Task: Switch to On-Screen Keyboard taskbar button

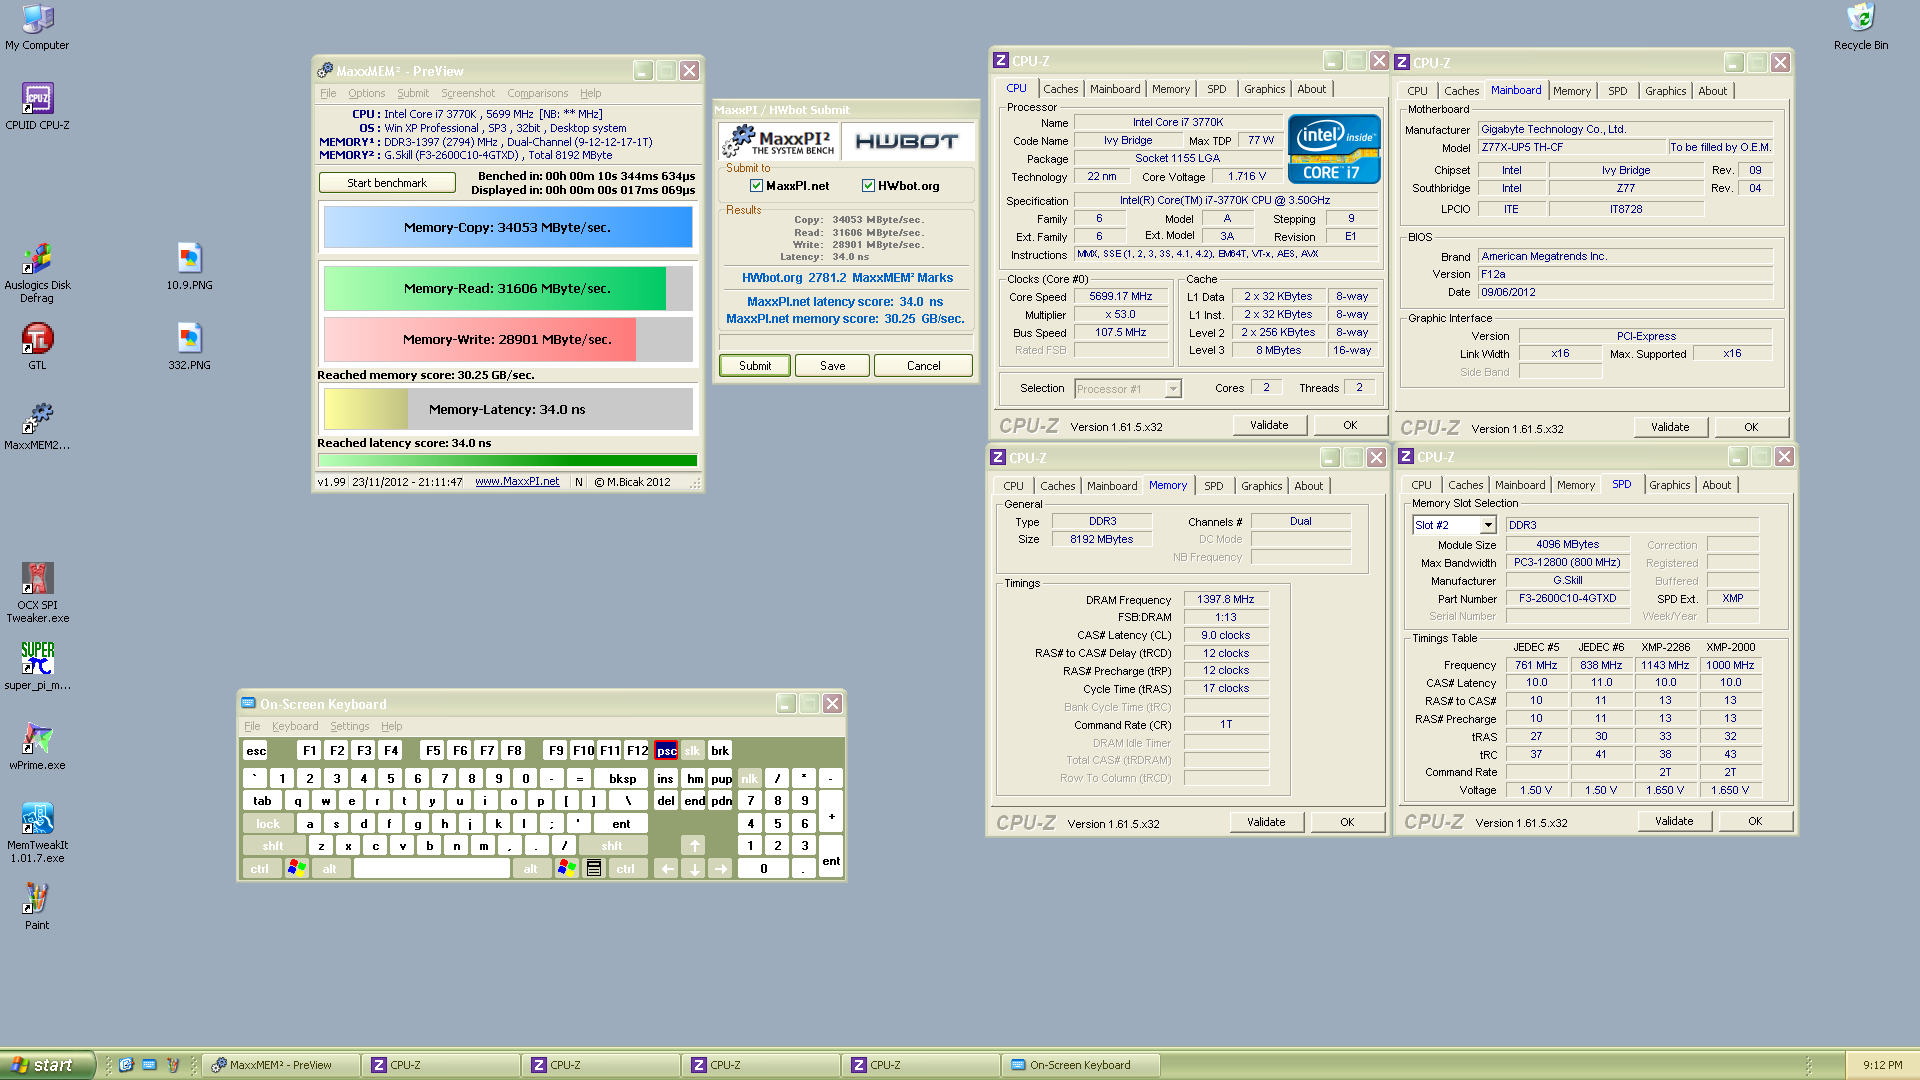Action: pos(1081,1065)
